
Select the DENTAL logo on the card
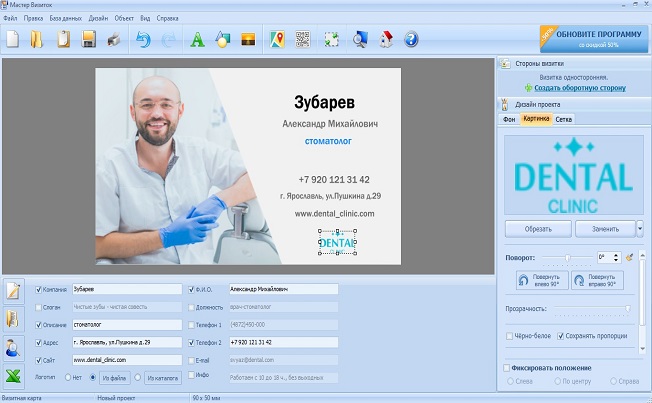point(337,242)
